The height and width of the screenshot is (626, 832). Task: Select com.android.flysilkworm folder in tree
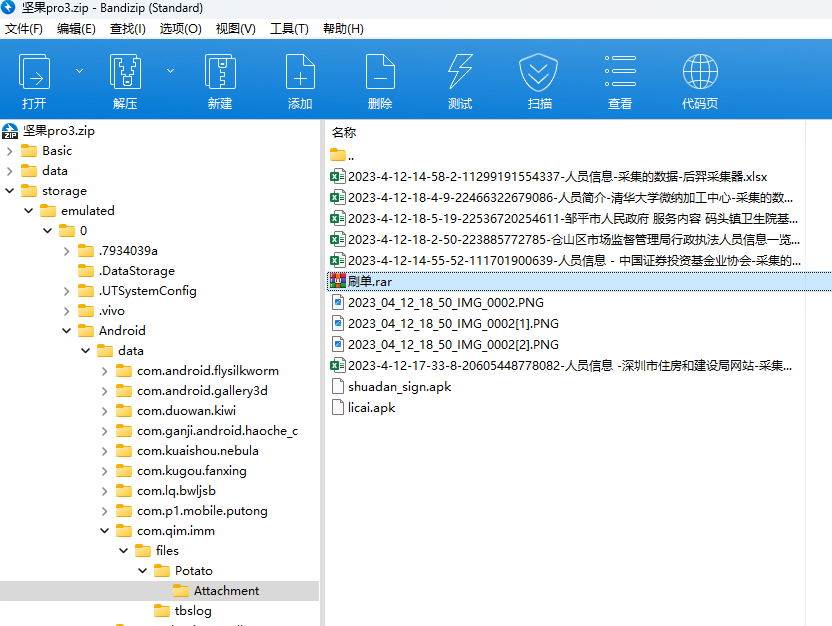click(x=197, y=371)
